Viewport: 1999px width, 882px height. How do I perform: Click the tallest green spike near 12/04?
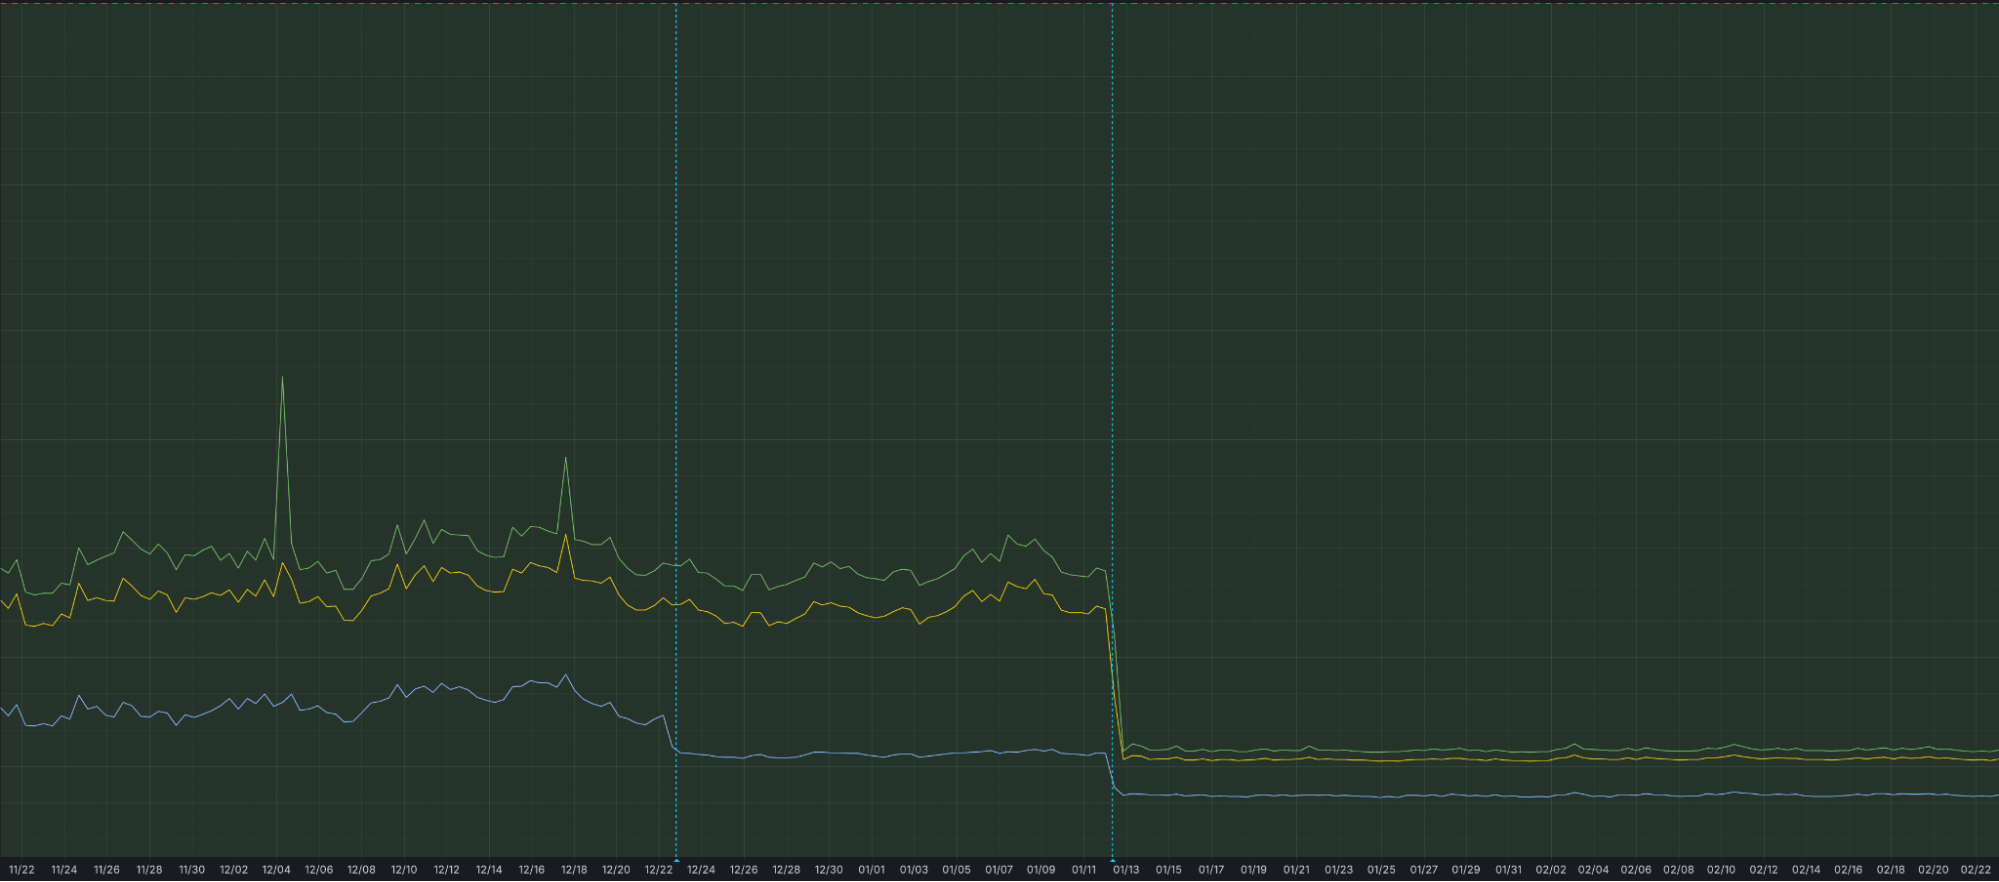[283, 378]
